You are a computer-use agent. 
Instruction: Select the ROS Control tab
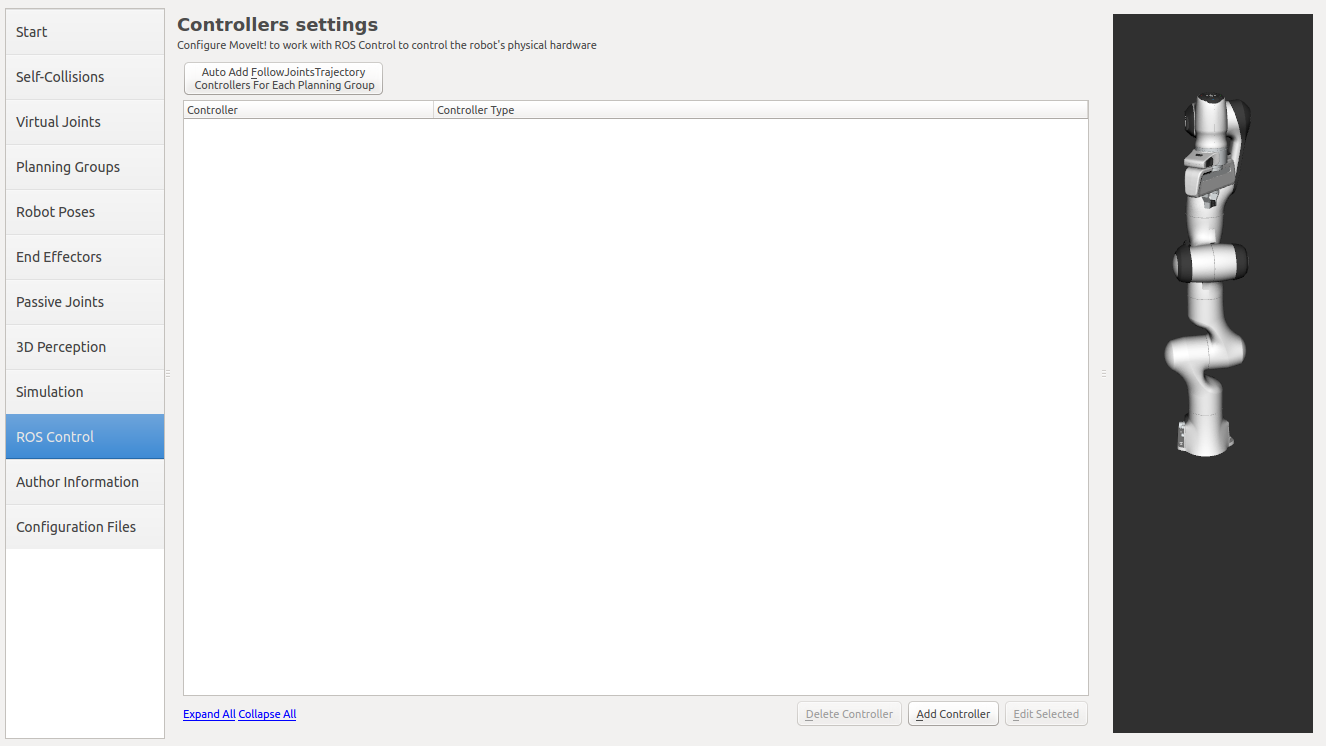(85, 437)
